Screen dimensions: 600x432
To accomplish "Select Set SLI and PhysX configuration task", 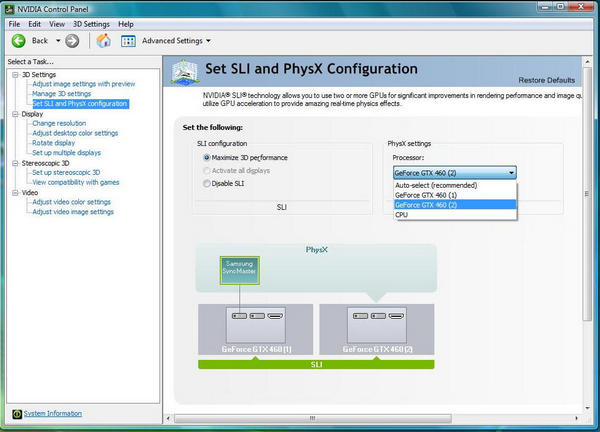I will point(80,104).
